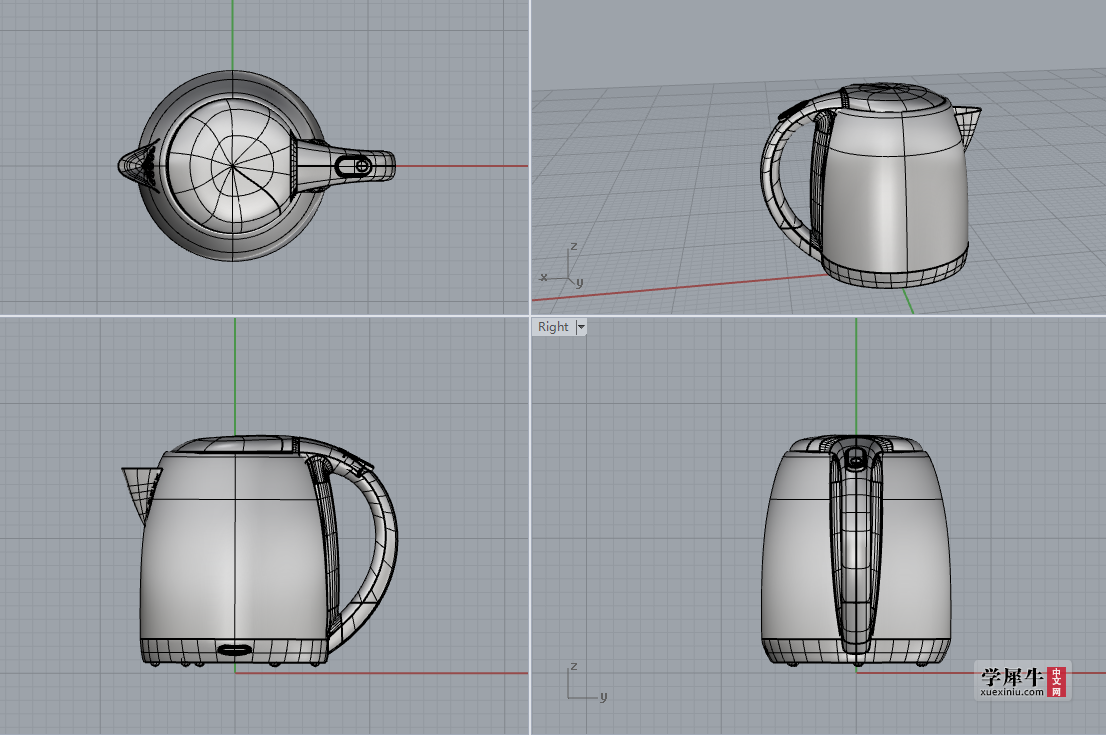Select the kettle handle in the Right viewport
The image size is (1106, 735).
point(856,547)
